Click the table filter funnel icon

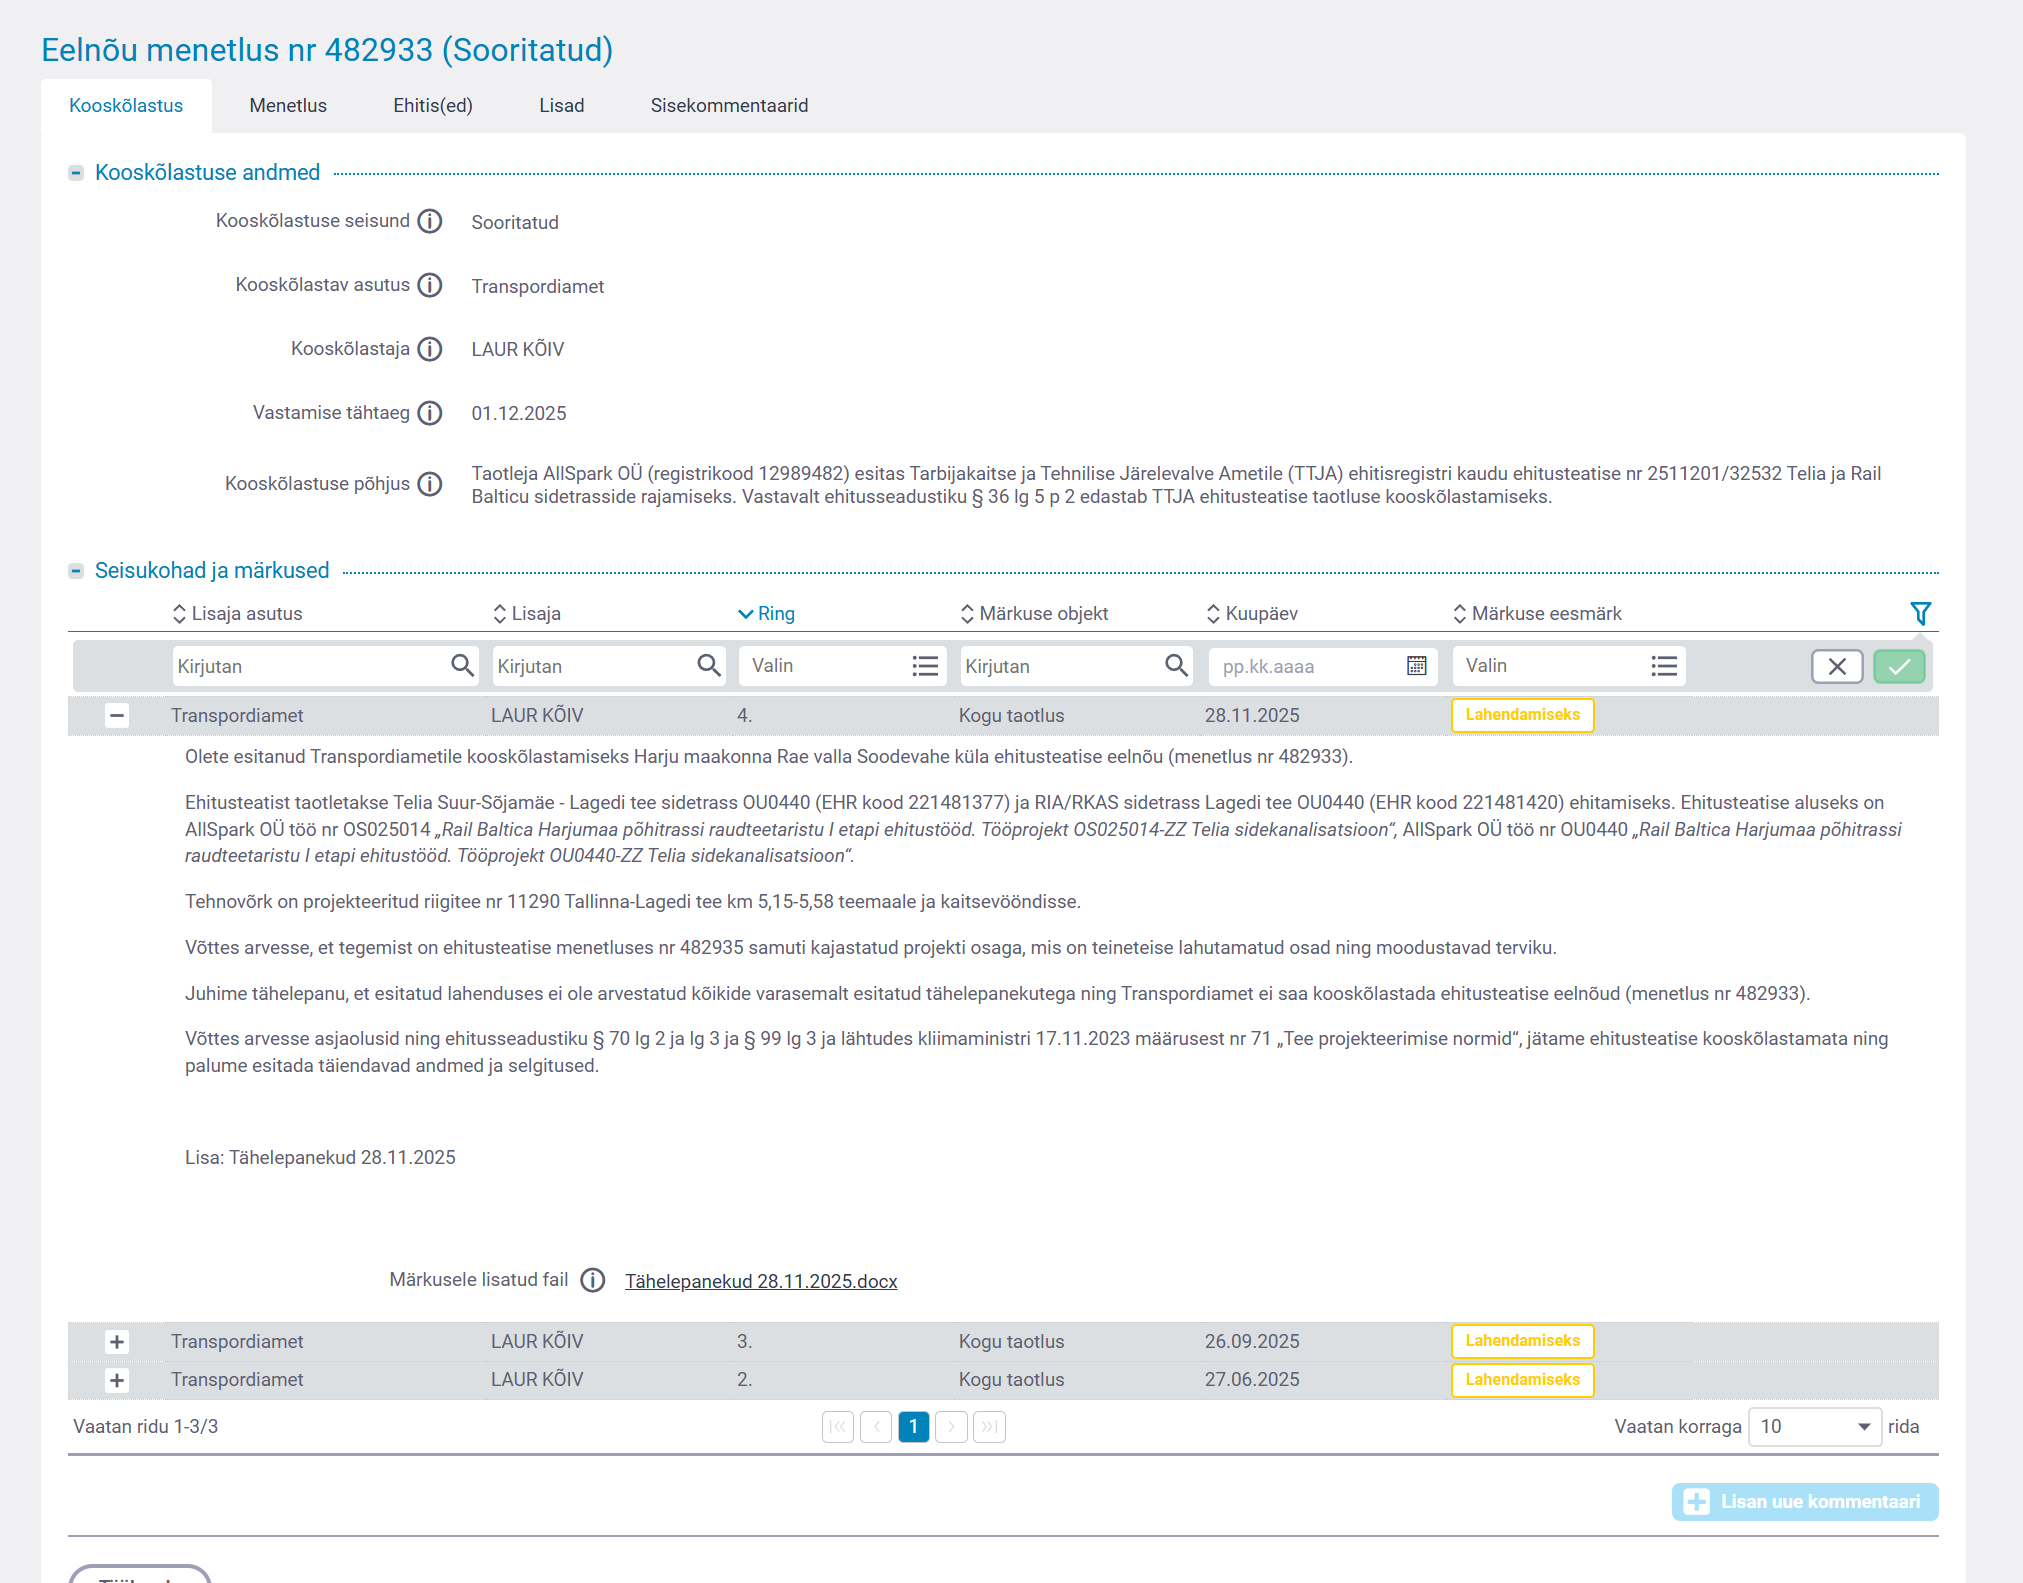1920,613
